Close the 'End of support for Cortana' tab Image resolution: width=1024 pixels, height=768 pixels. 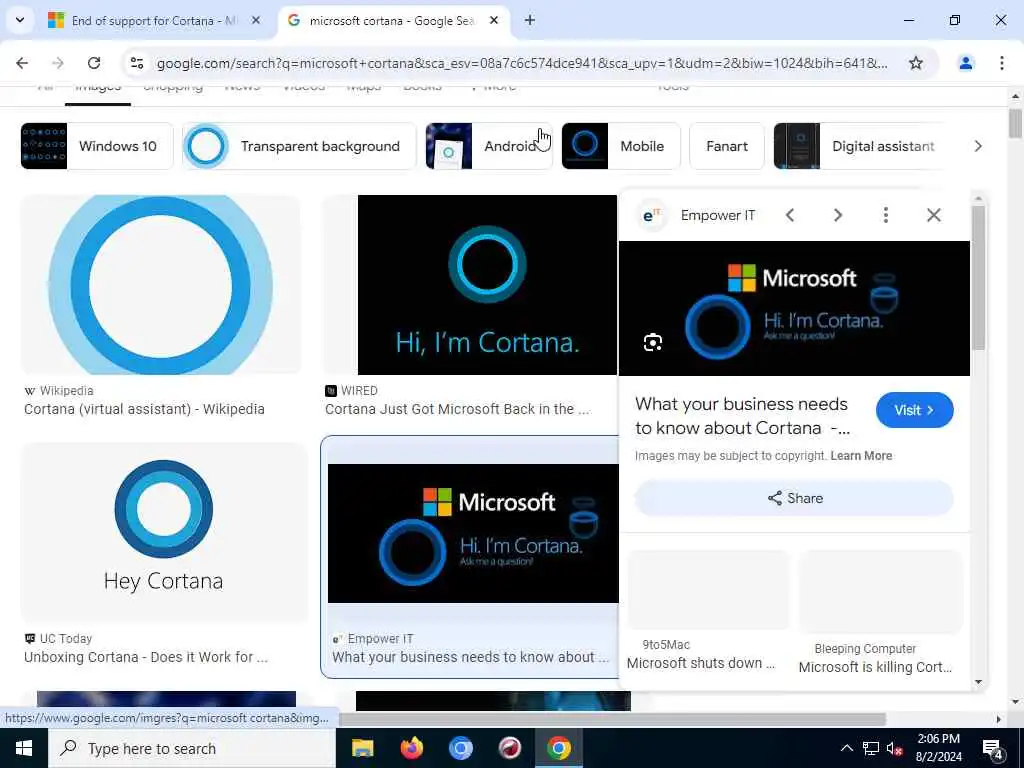tap(256, 20)
